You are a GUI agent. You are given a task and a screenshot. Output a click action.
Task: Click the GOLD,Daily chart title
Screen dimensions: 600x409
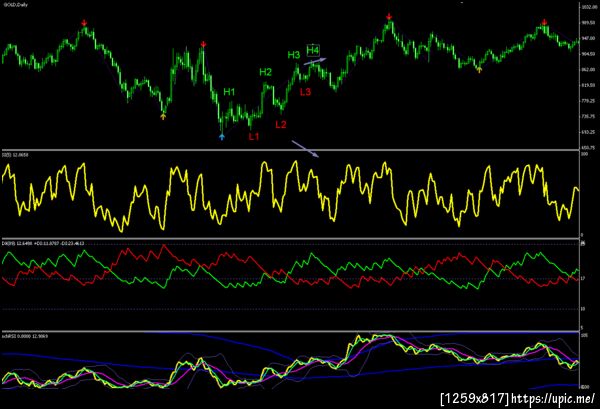(16, 5)
